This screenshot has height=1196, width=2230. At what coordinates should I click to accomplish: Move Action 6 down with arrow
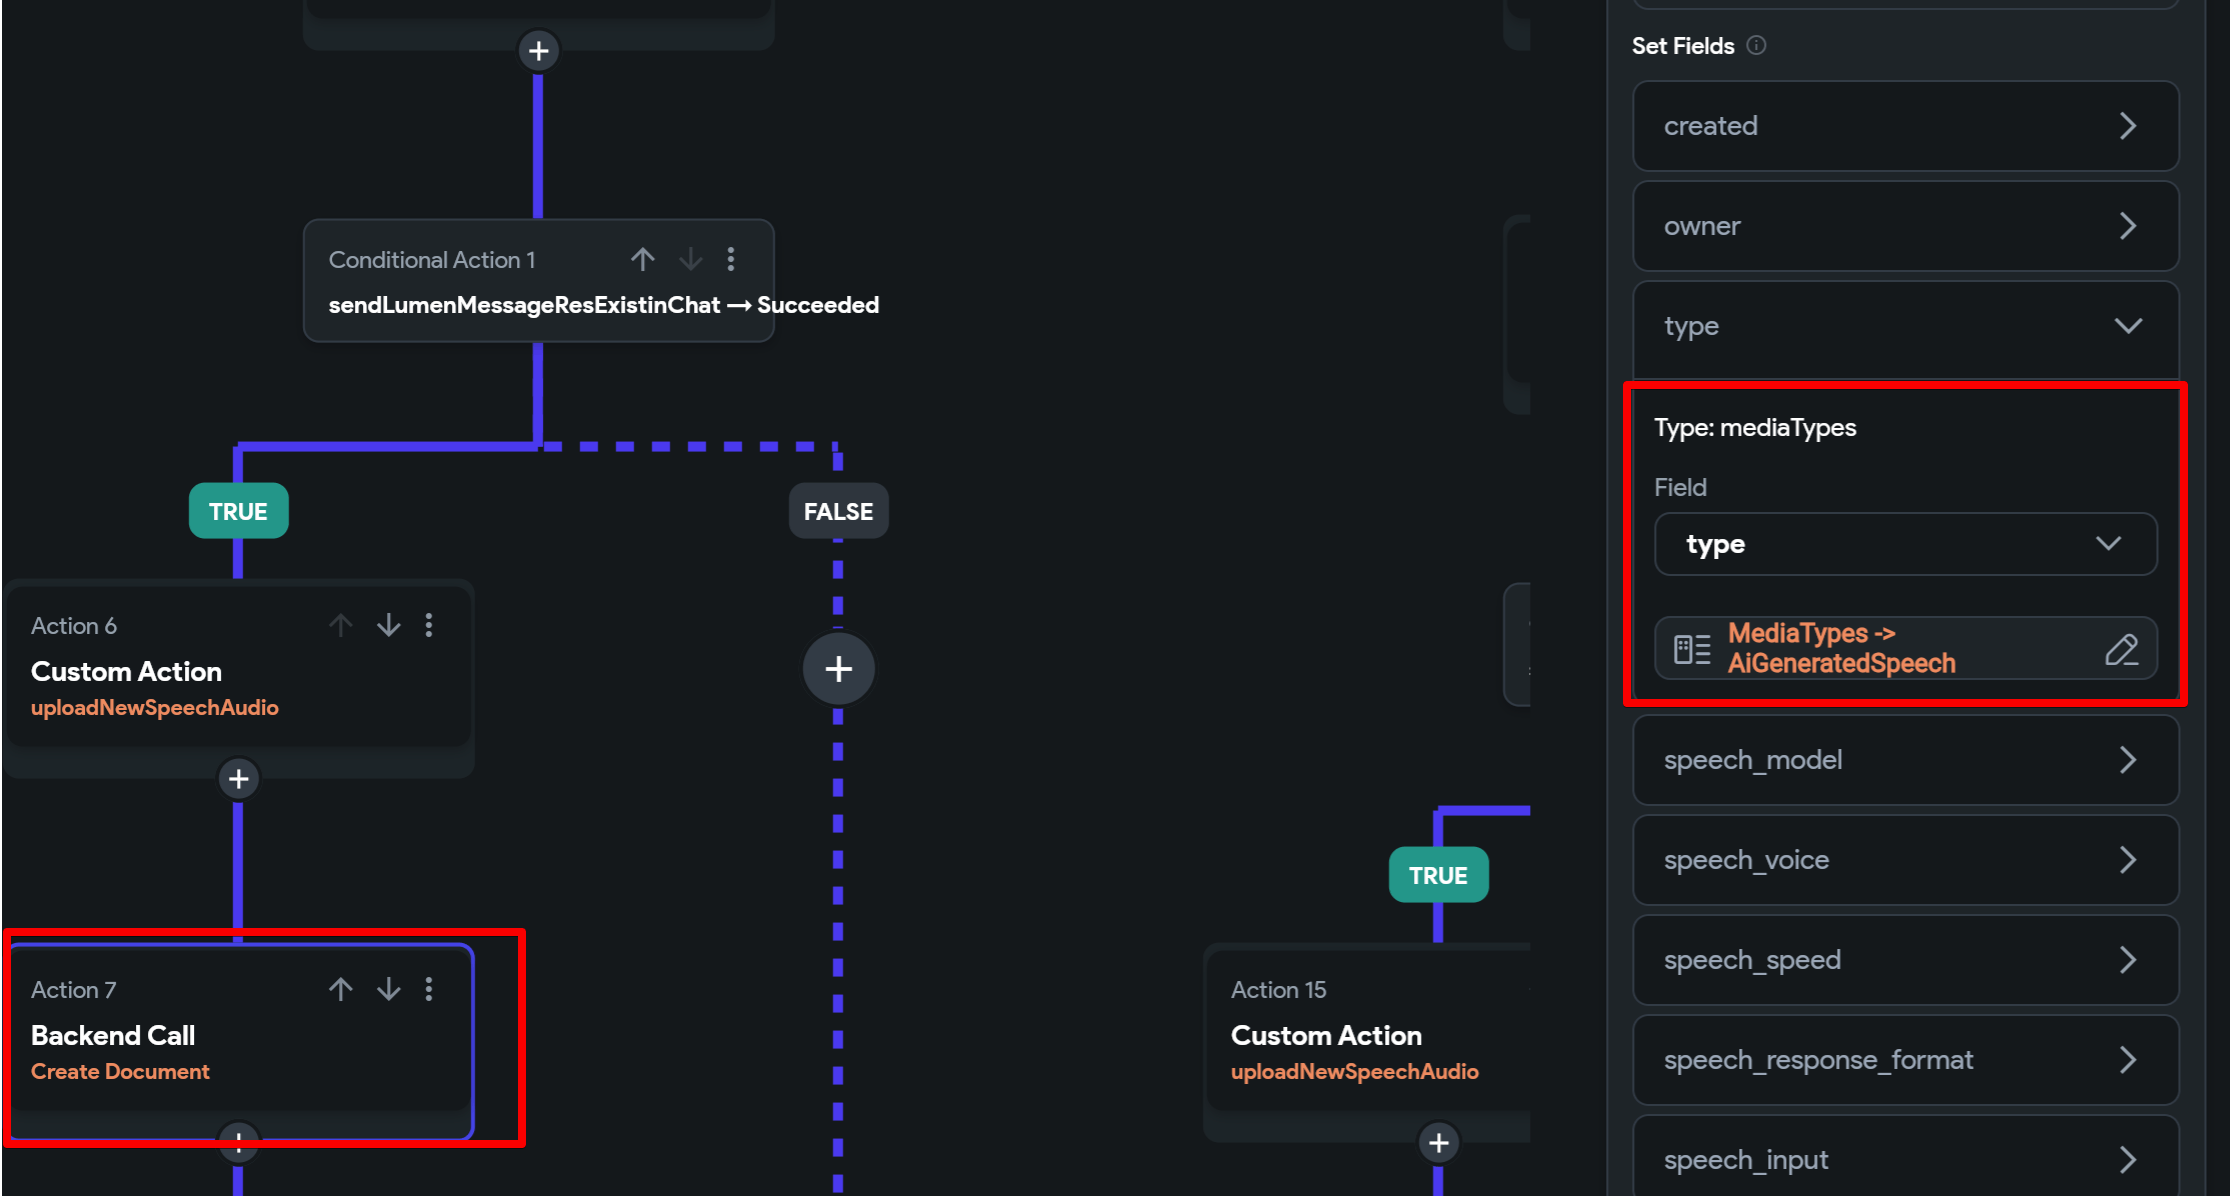click(388, 625)
